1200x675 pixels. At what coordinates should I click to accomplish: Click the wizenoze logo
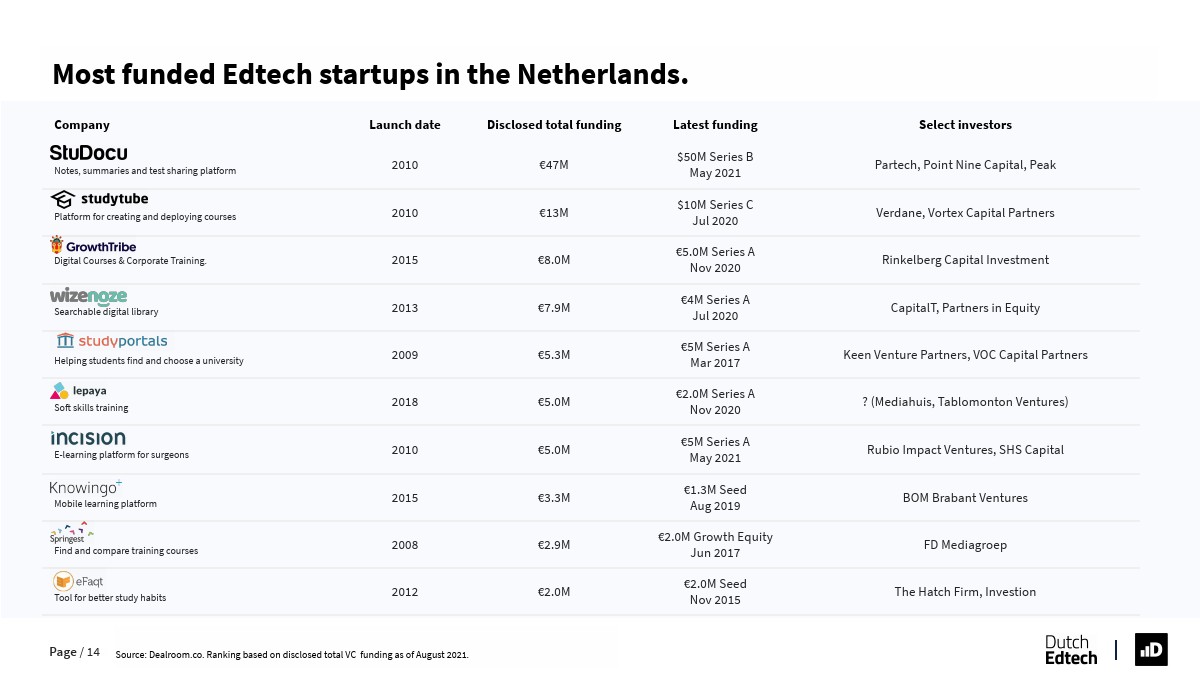pos(88,296)
